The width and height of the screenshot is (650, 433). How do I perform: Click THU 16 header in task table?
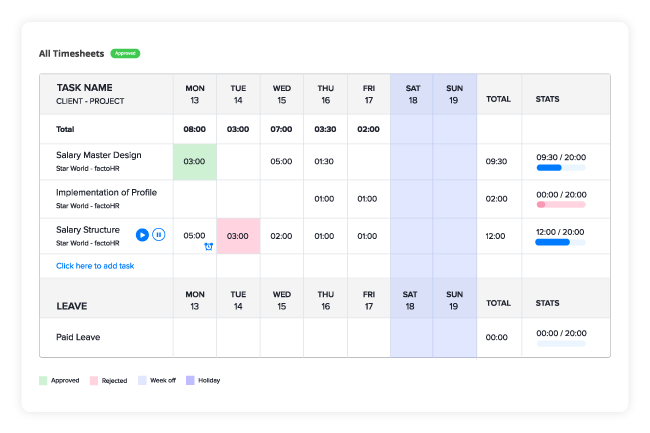(x=325, y=94)
